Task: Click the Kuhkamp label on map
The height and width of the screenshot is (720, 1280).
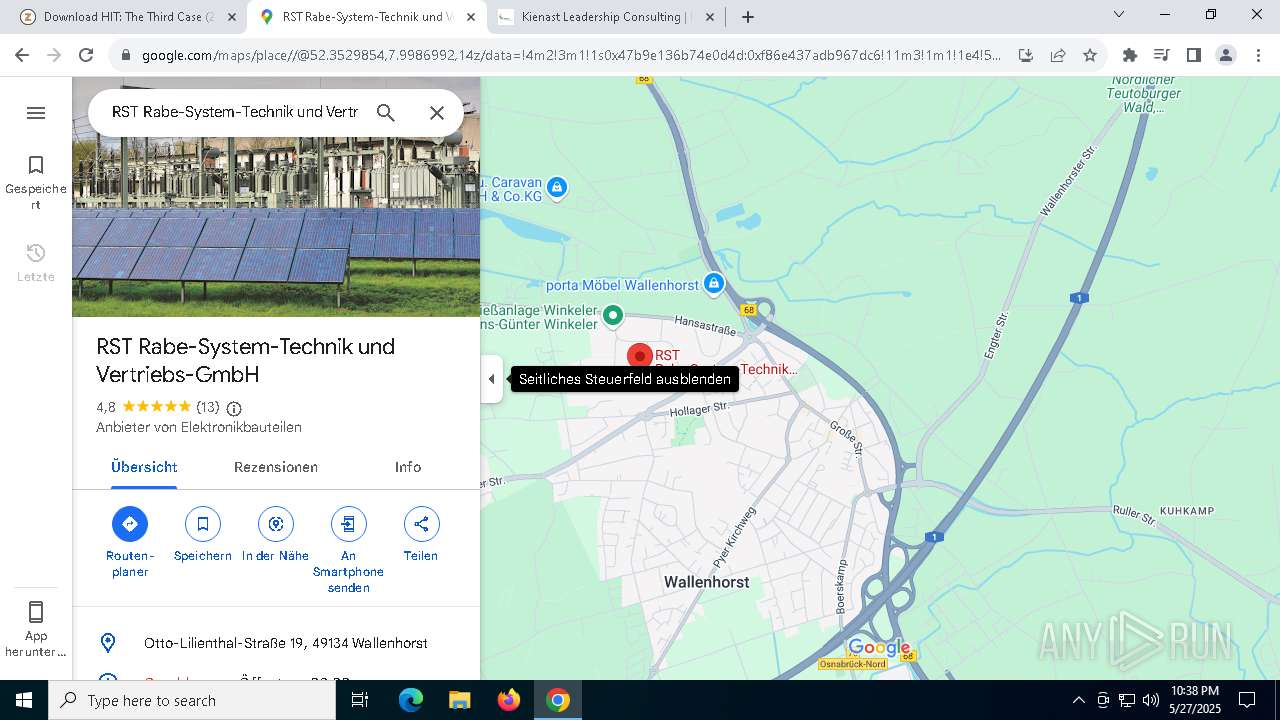Action: (x=1187, y=511)
